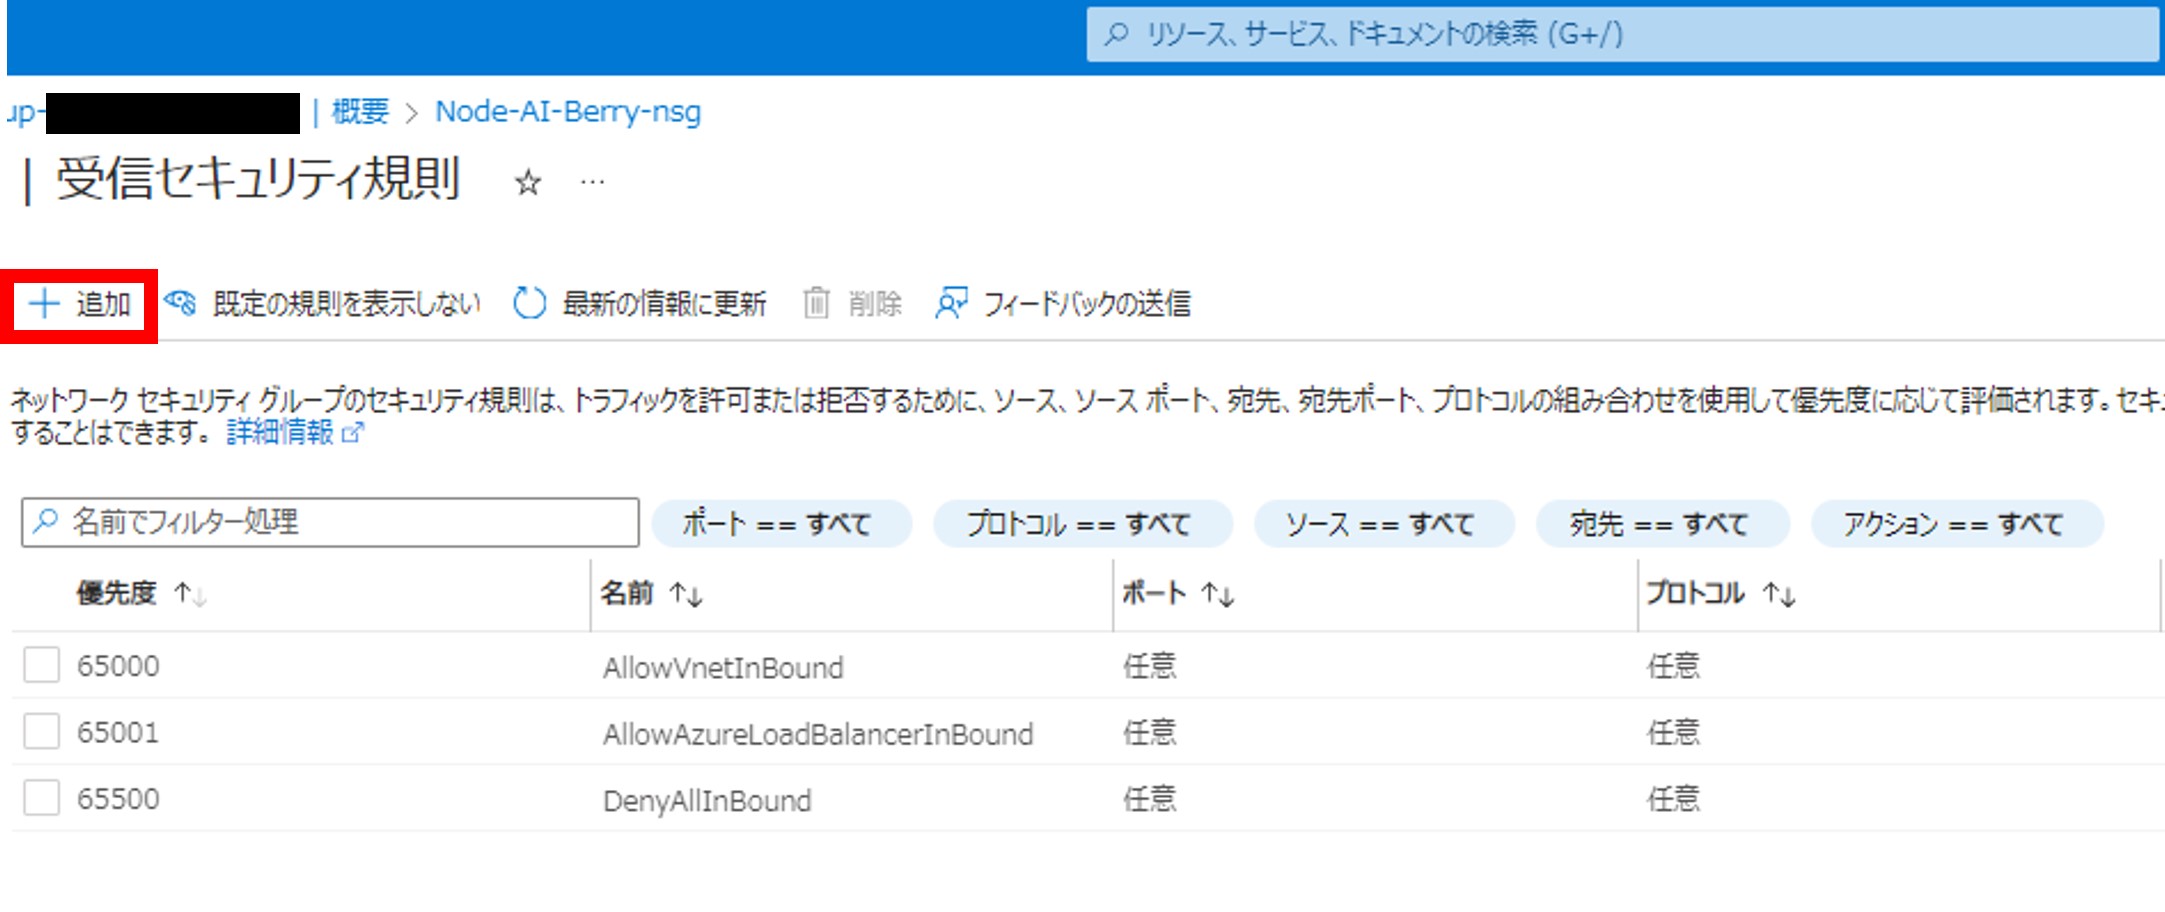
Task: Sort by ポート column header
Action: pos(1178,594)
